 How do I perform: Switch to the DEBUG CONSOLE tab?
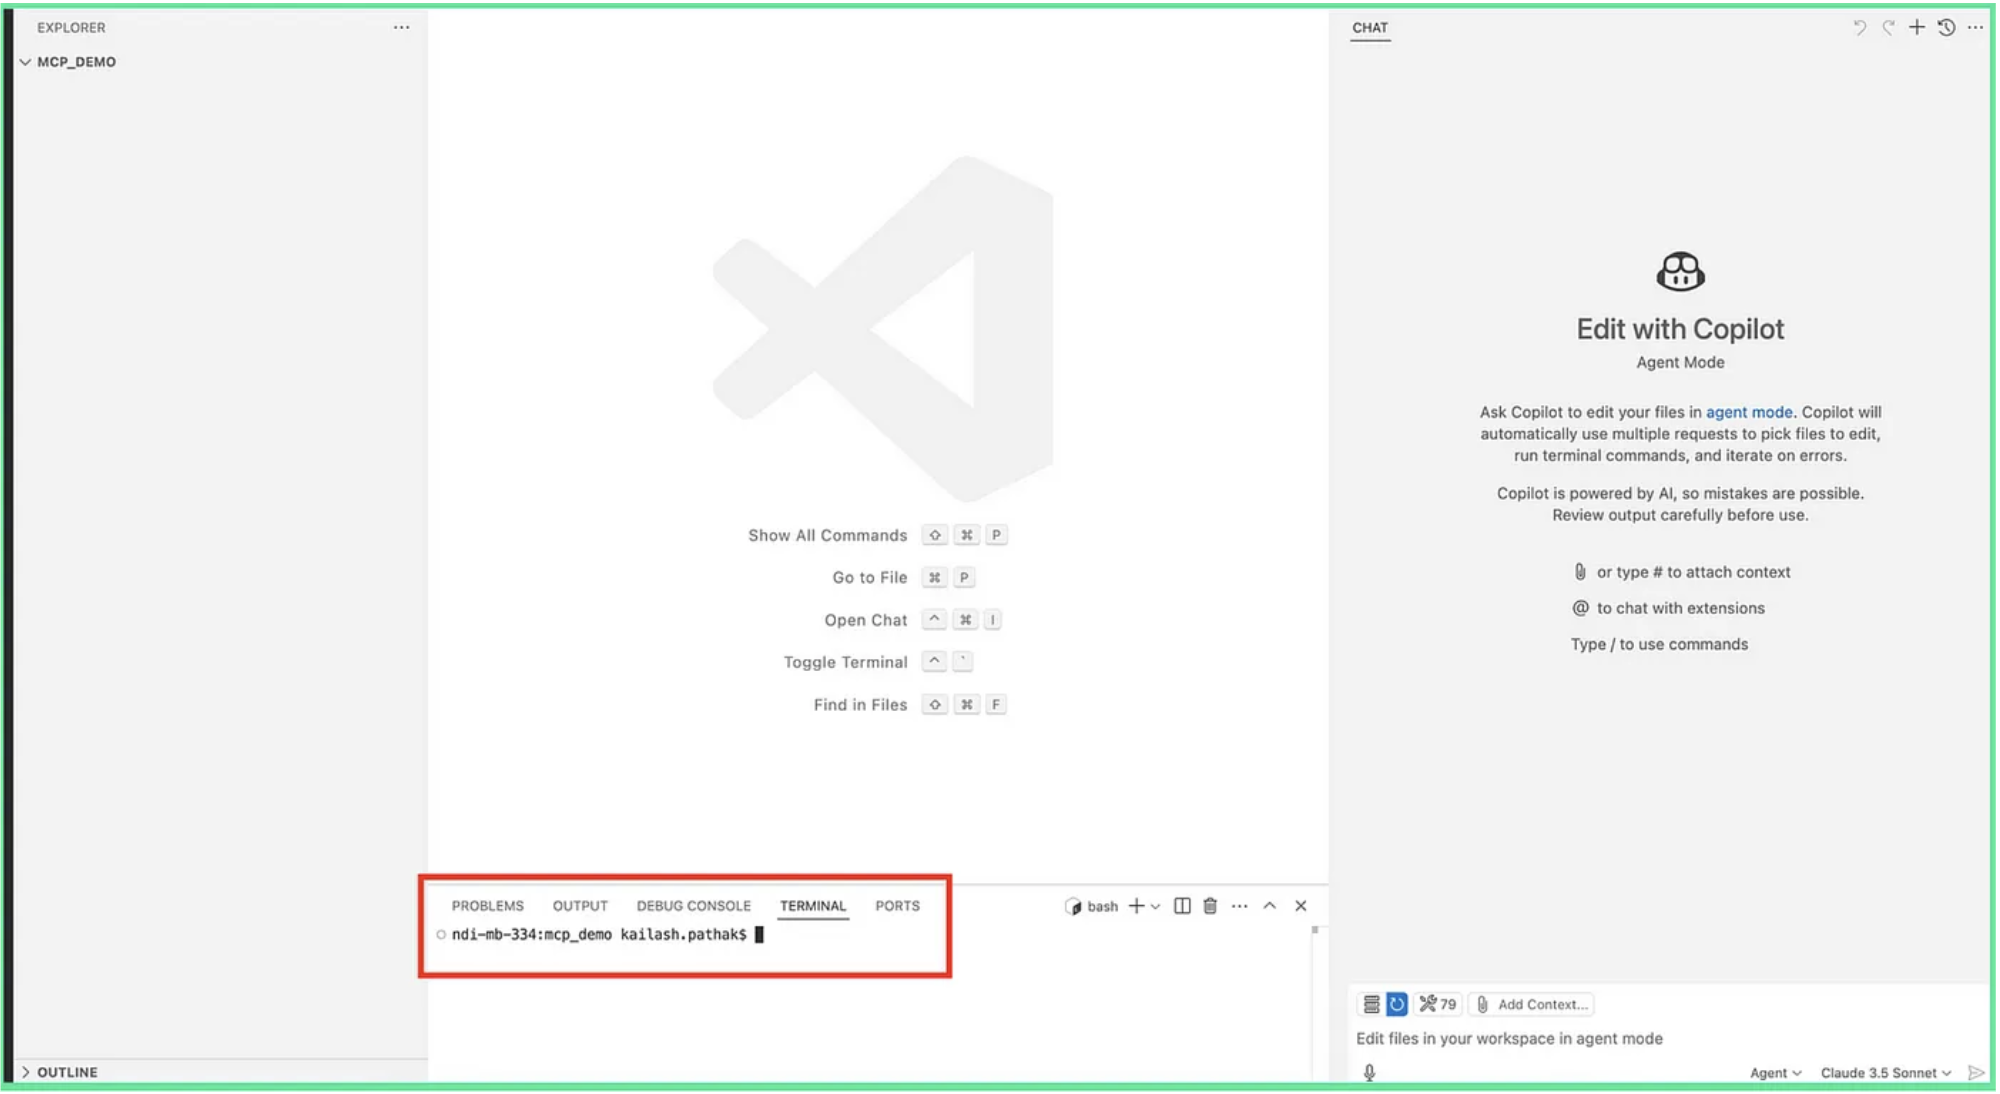pyautogui.click(x=693, y=905)
